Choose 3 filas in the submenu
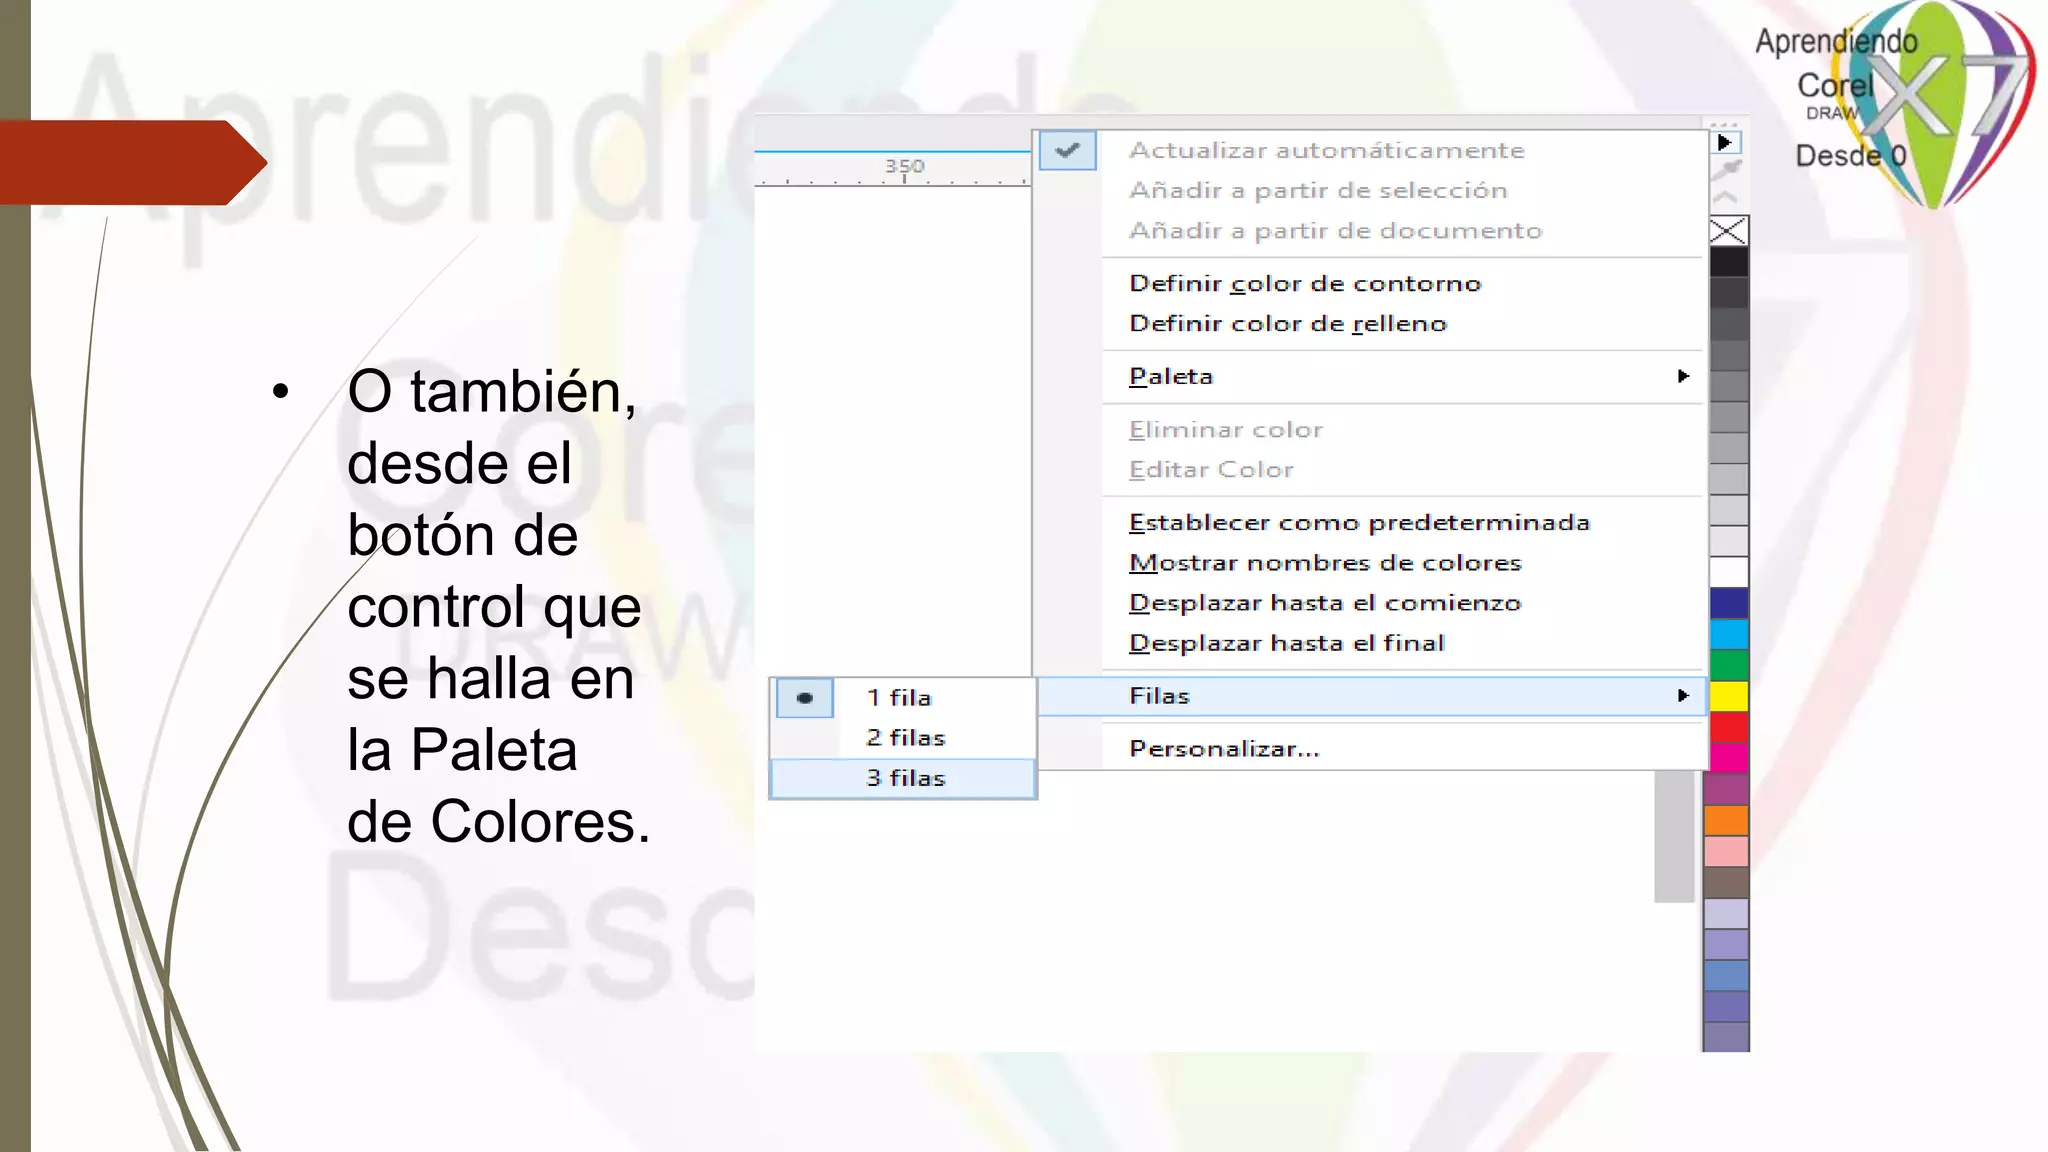 pos(904,778)
